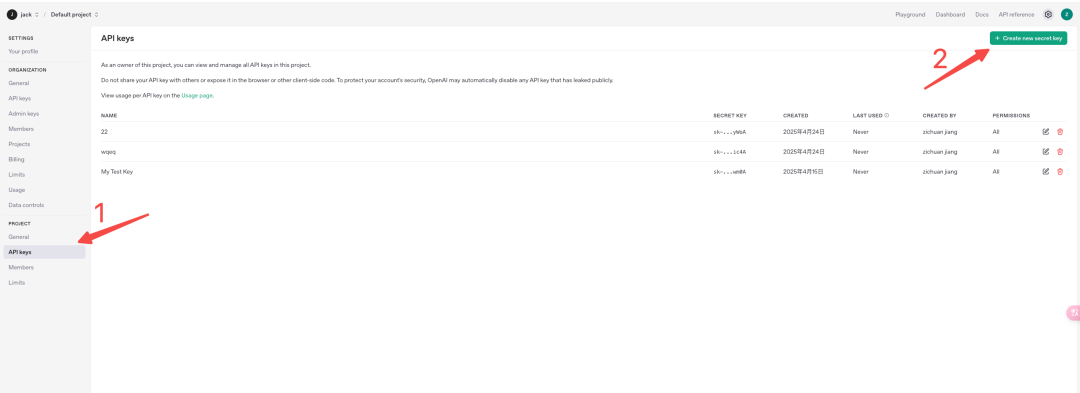Image resolution: width=1080 pixels, height=393 pixels.
Task: Open the settings gear in top bar
Action: [x=1048, y=14]
